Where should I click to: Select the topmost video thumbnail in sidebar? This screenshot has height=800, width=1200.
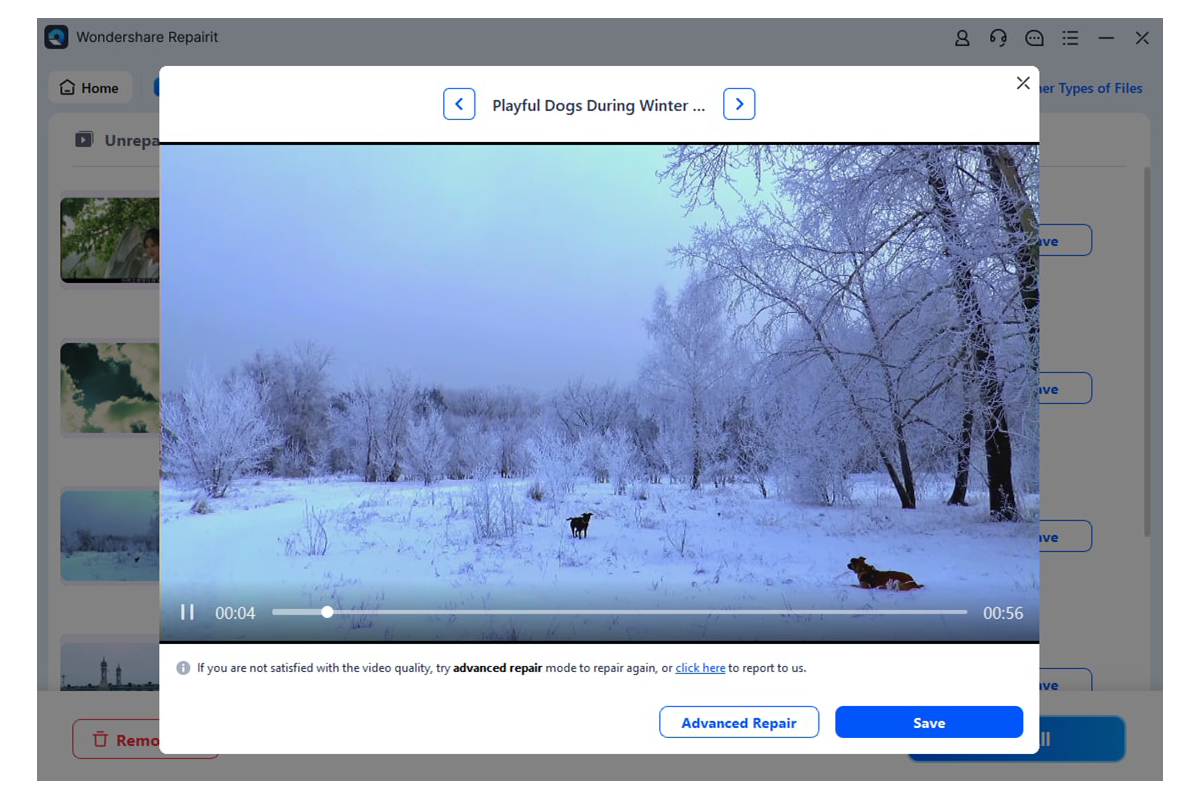coord(110,240)
